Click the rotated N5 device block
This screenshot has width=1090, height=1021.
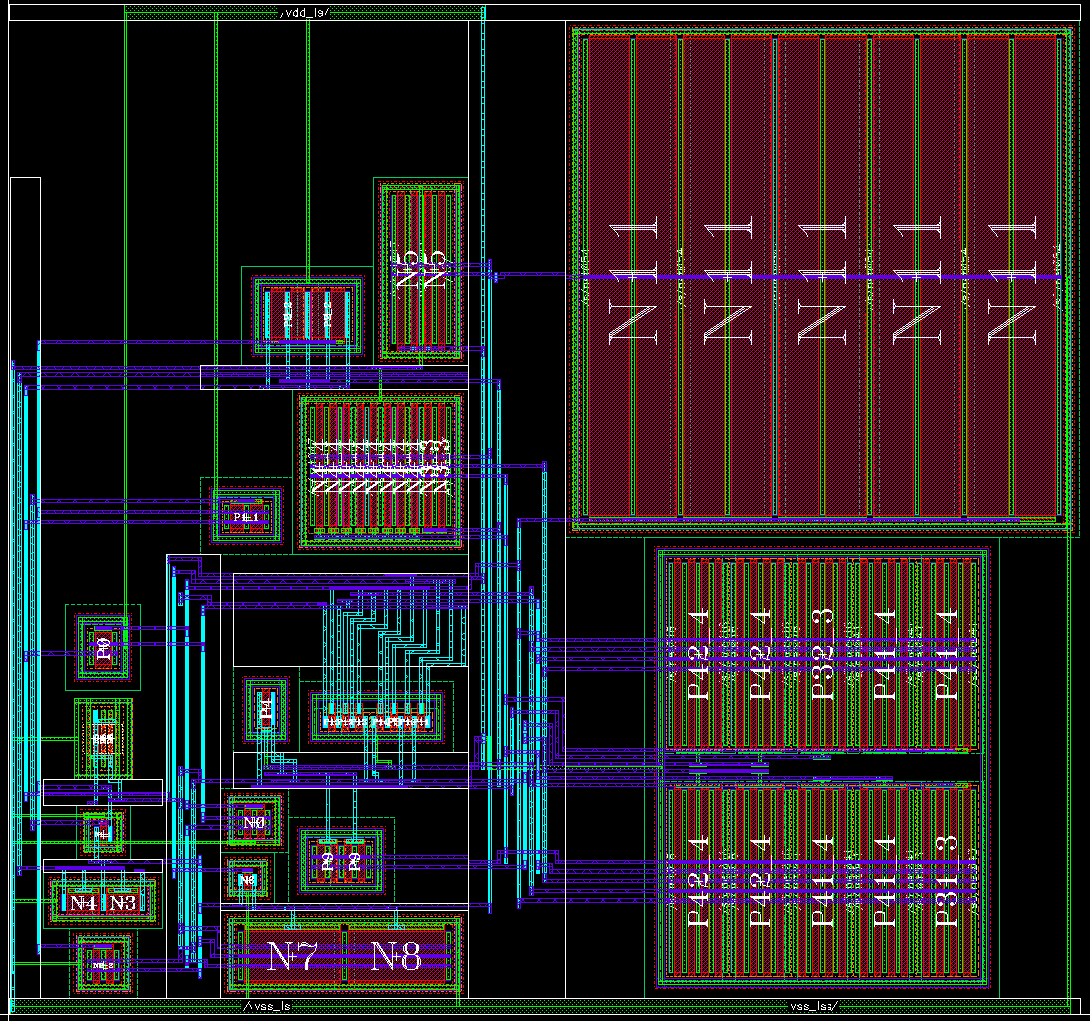coord(420,271)
